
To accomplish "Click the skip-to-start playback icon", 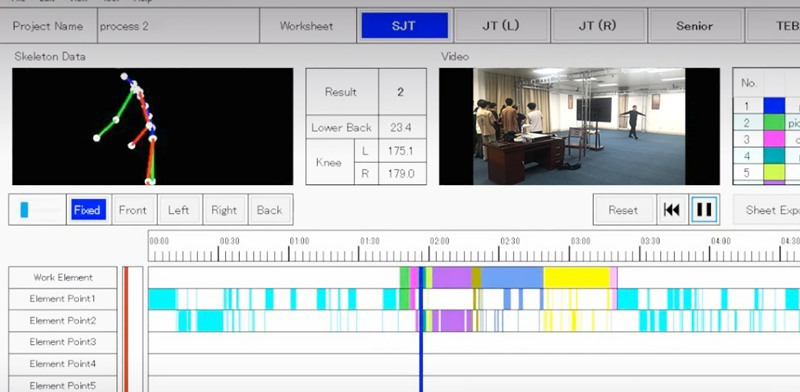I will (x=672, y=210).
